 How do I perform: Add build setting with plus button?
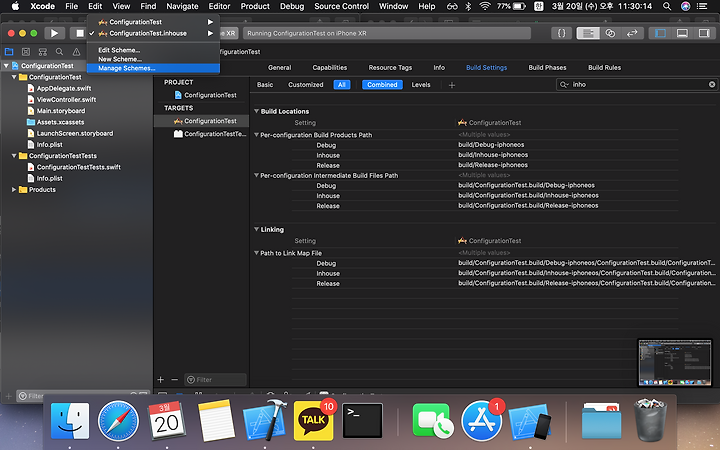[x=452, y=85]
